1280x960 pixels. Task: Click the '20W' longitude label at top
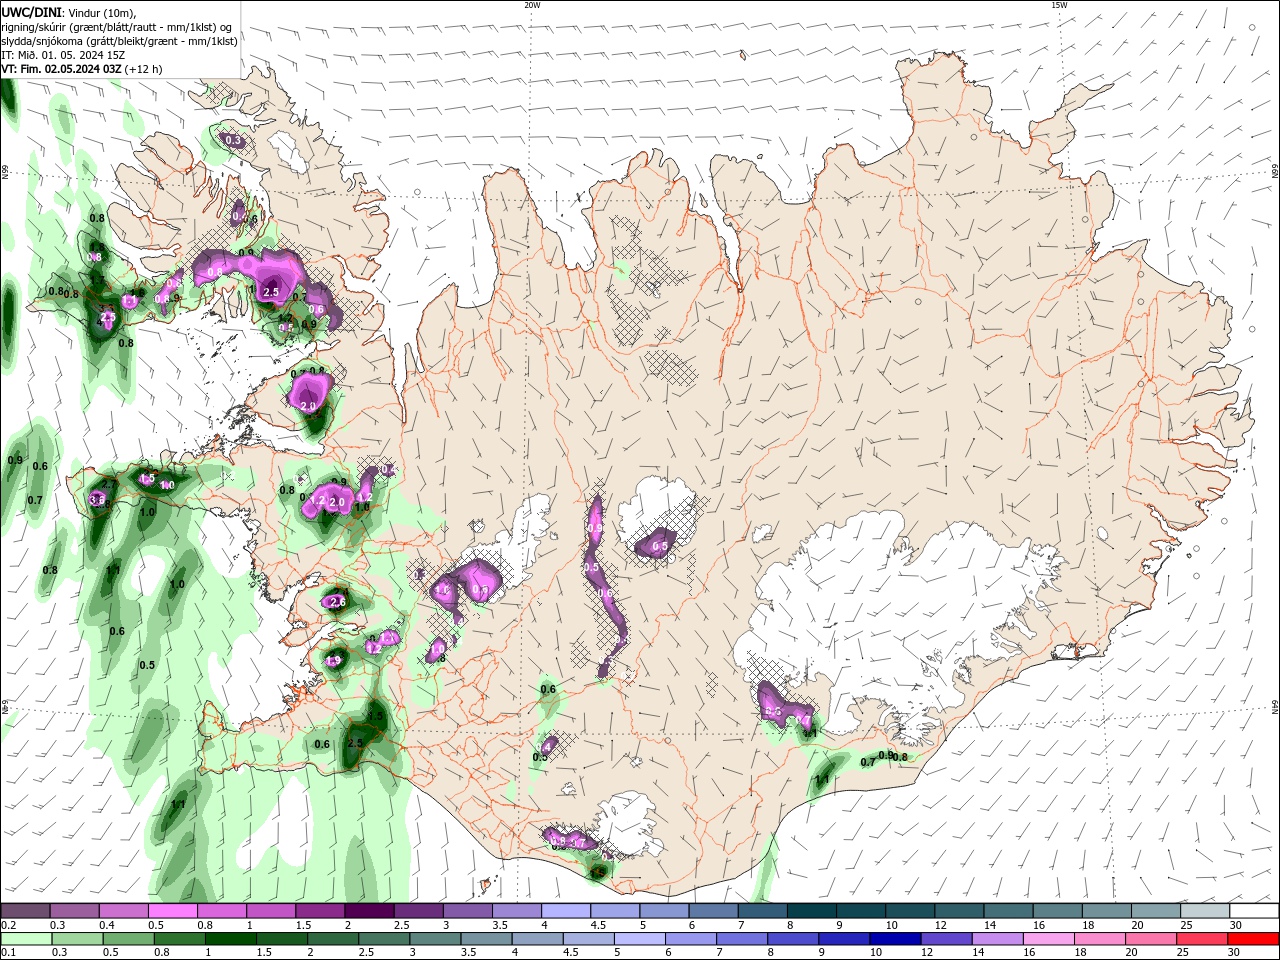(532, 5)
